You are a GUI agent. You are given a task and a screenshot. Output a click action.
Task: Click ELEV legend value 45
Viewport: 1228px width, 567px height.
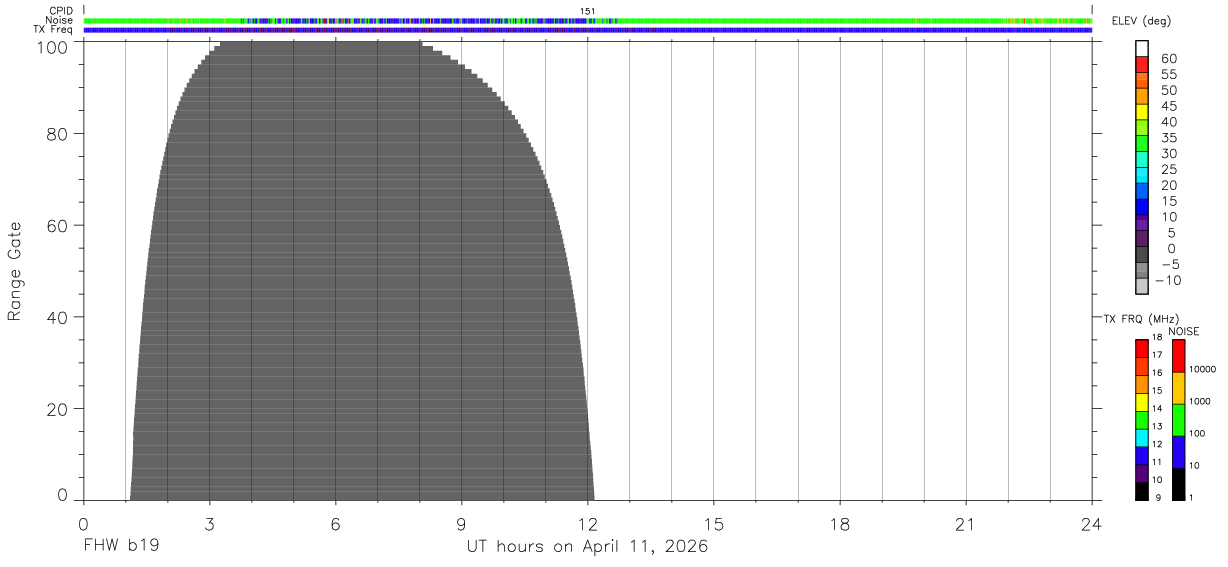click(x=1168, y=106)
